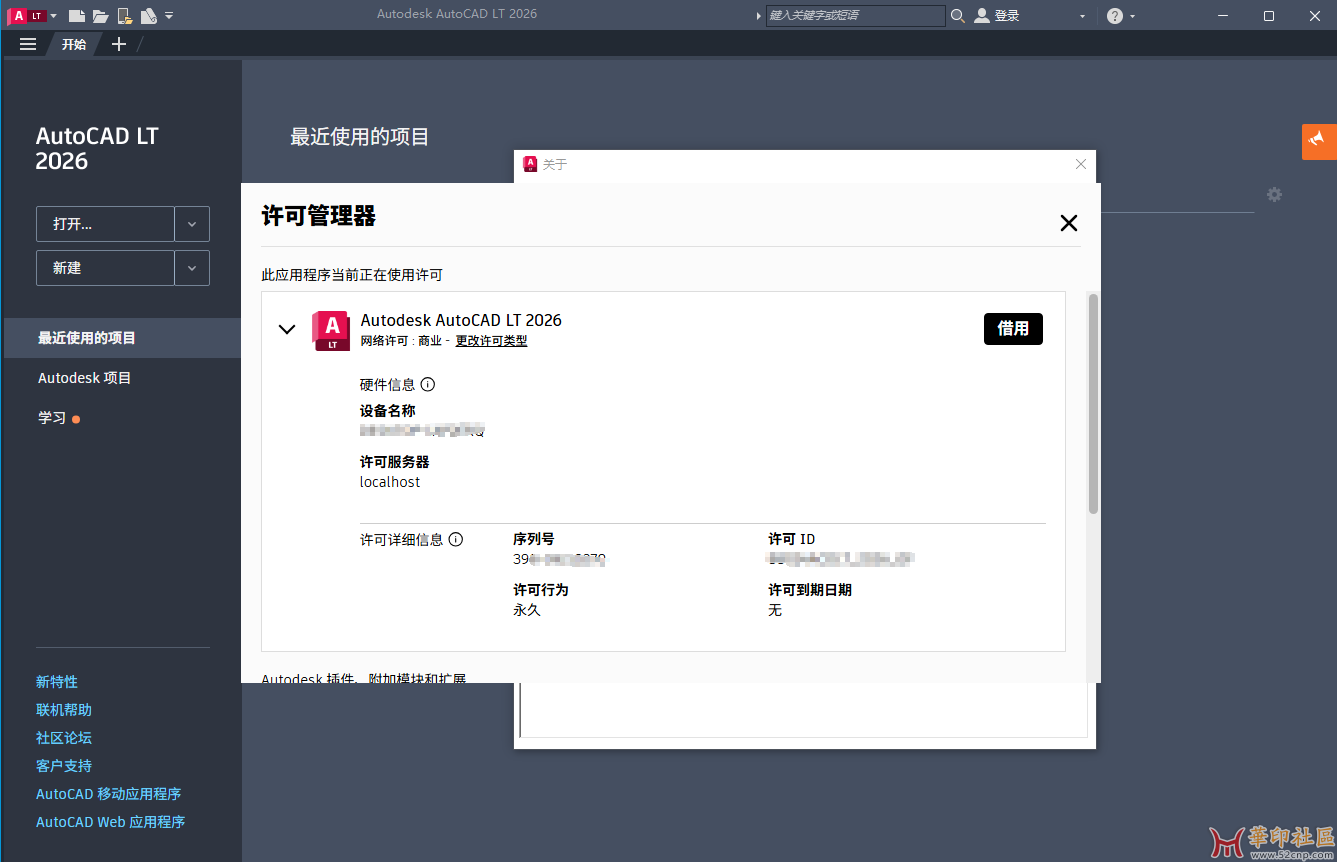Select 最近使用的项目 in the sidebar

(87, 337)
